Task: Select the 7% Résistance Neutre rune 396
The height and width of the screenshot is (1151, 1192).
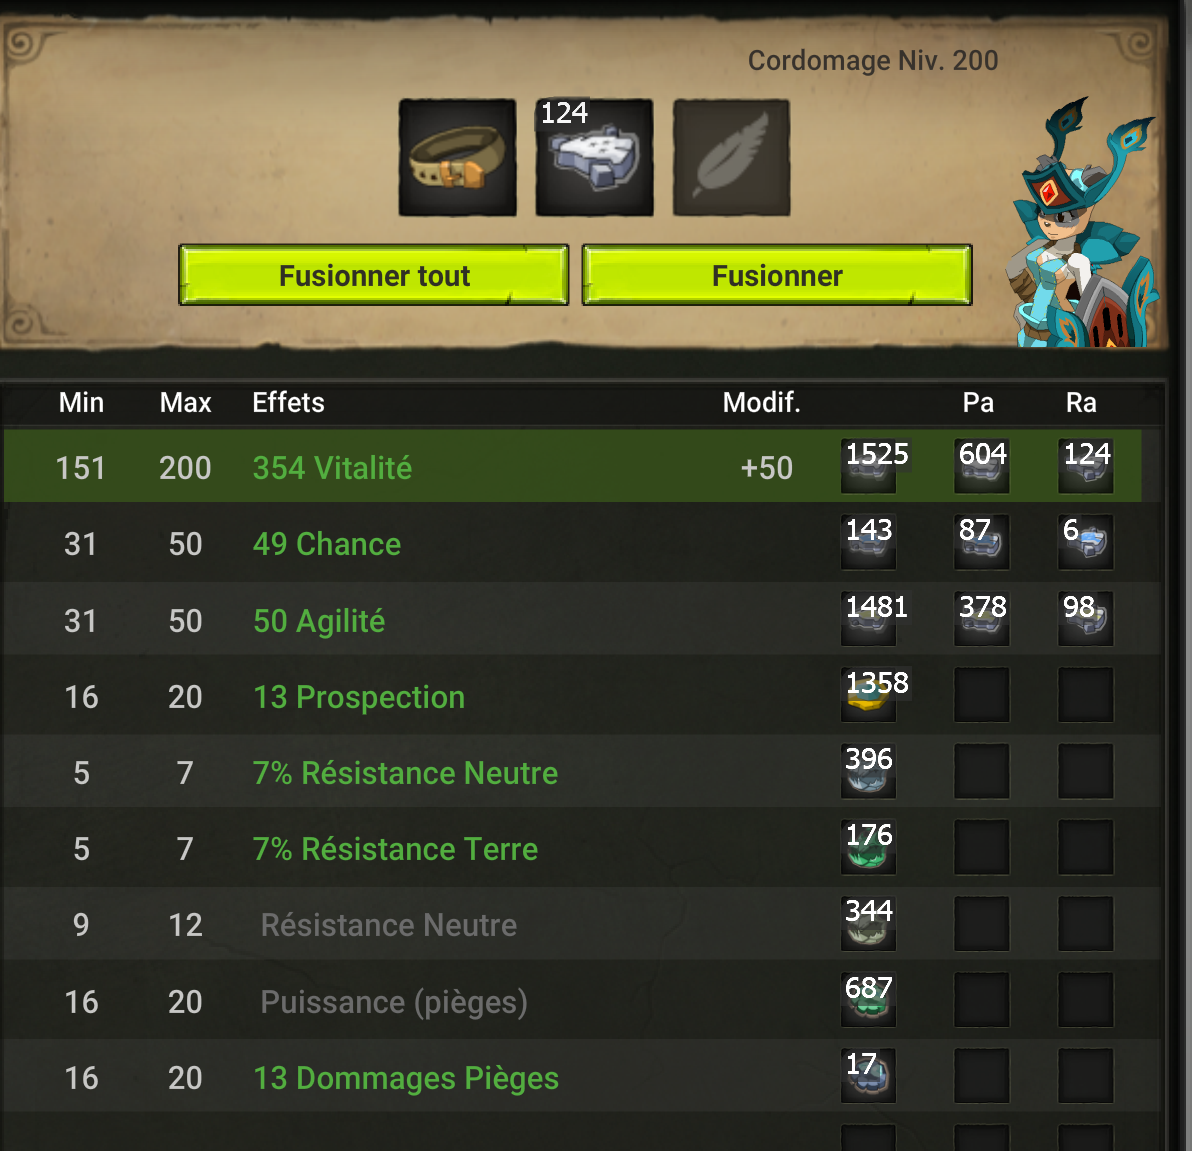Action: click(868, 771)
